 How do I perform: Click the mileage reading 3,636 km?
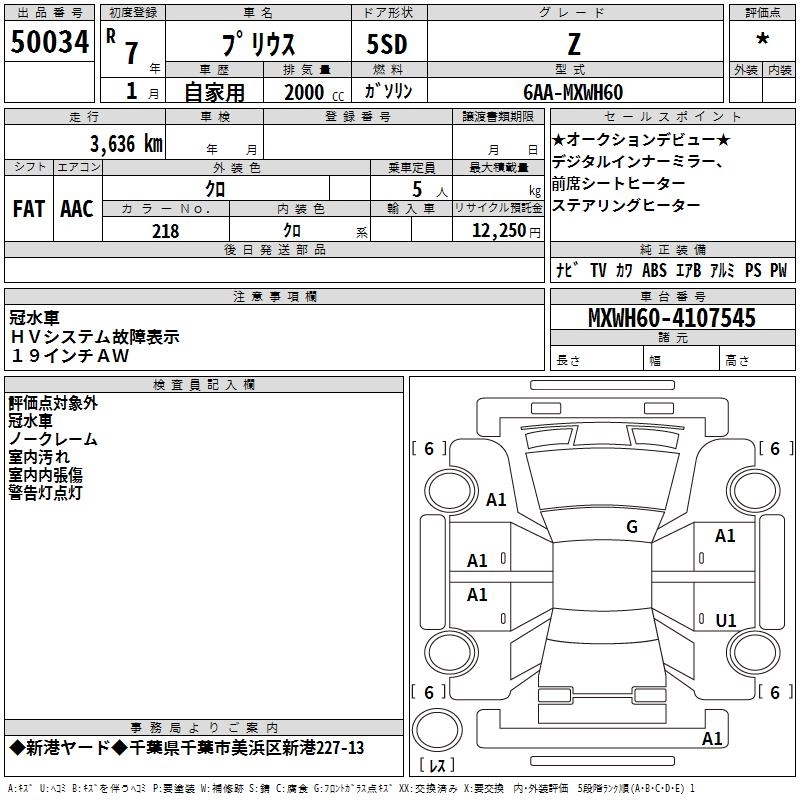(x=126, y=143)
